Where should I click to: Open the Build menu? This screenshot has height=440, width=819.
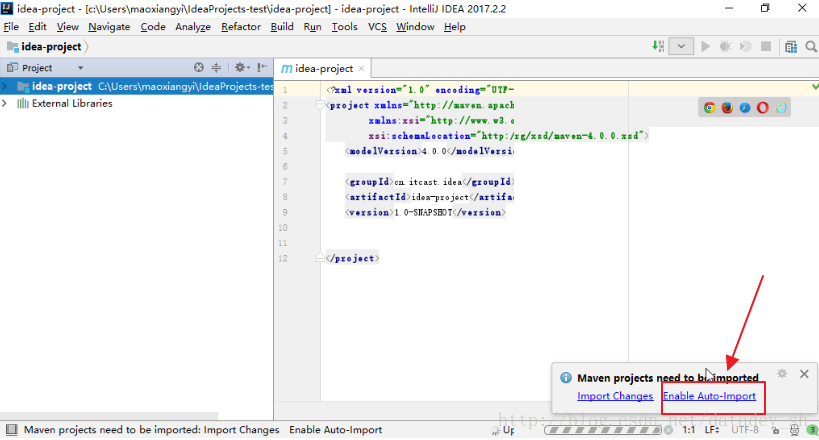click(282, 27)
